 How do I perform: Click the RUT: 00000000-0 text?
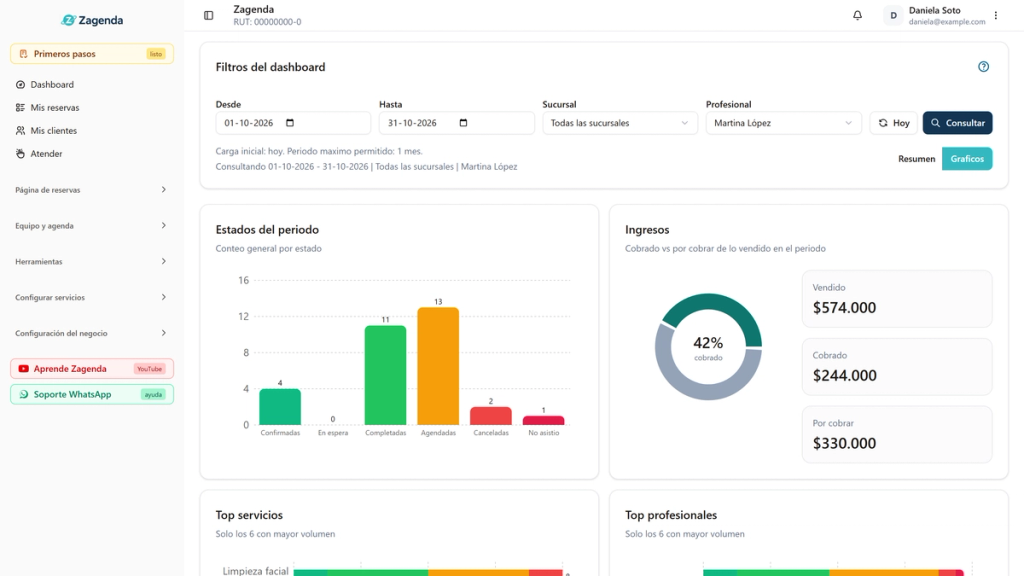click(x=267, y=22)
